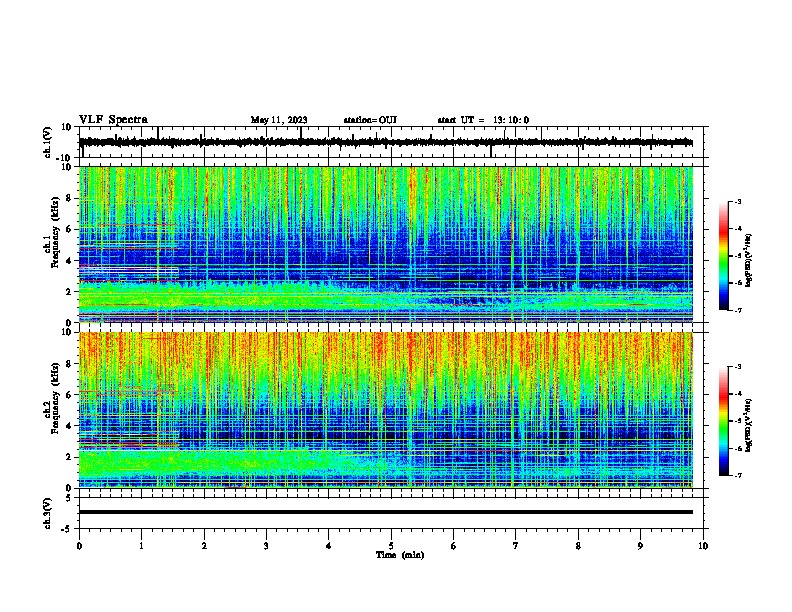Click the 'ch.1(V)' waveform axis label

[x=48, y=142]
